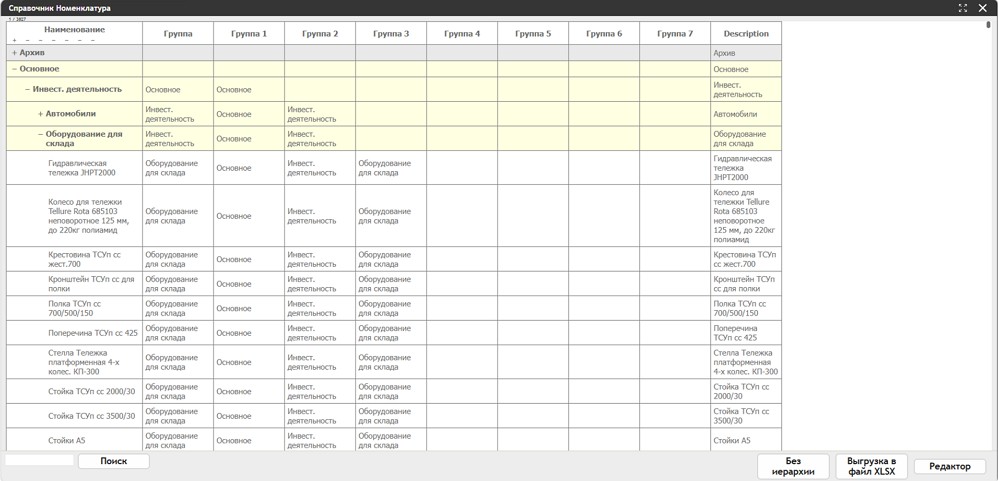Click the Группа 6 column header
Viewport: 998px width, 481px height.
pos(604,34)
